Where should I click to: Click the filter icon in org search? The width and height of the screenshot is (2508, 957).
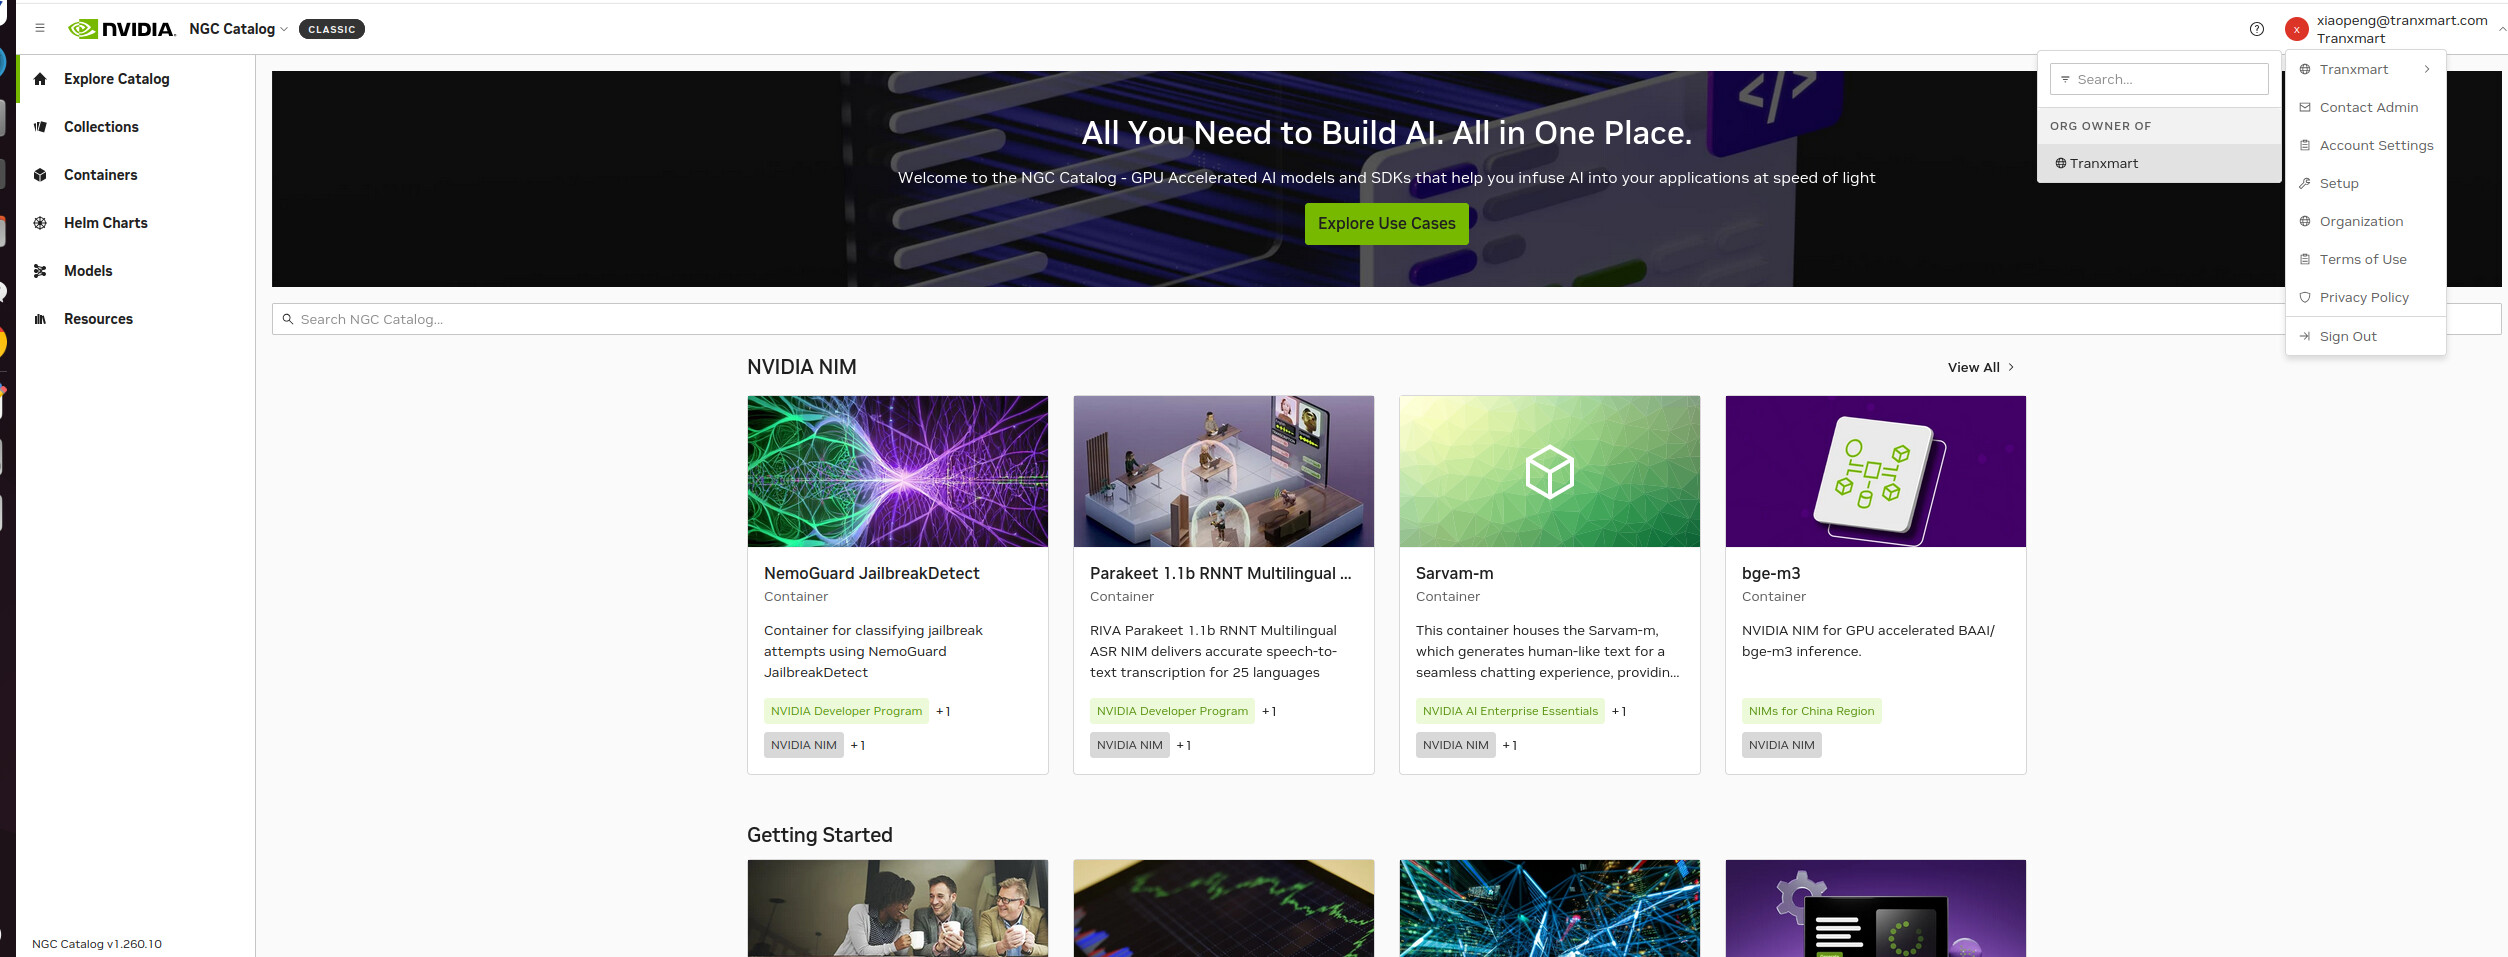(x=2065, y=79)
